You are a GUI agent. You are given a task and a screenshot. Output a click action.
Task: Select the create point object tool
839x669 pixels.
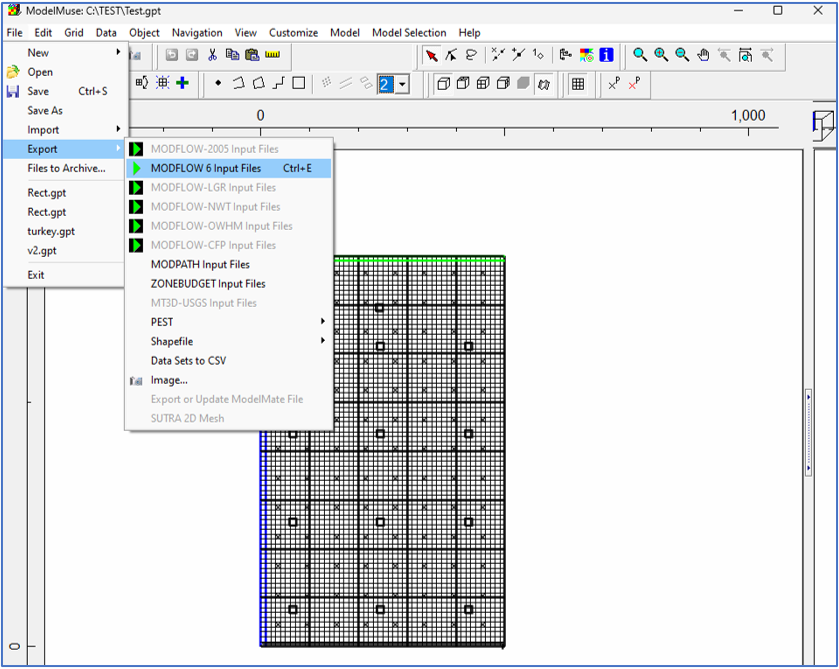218,83
